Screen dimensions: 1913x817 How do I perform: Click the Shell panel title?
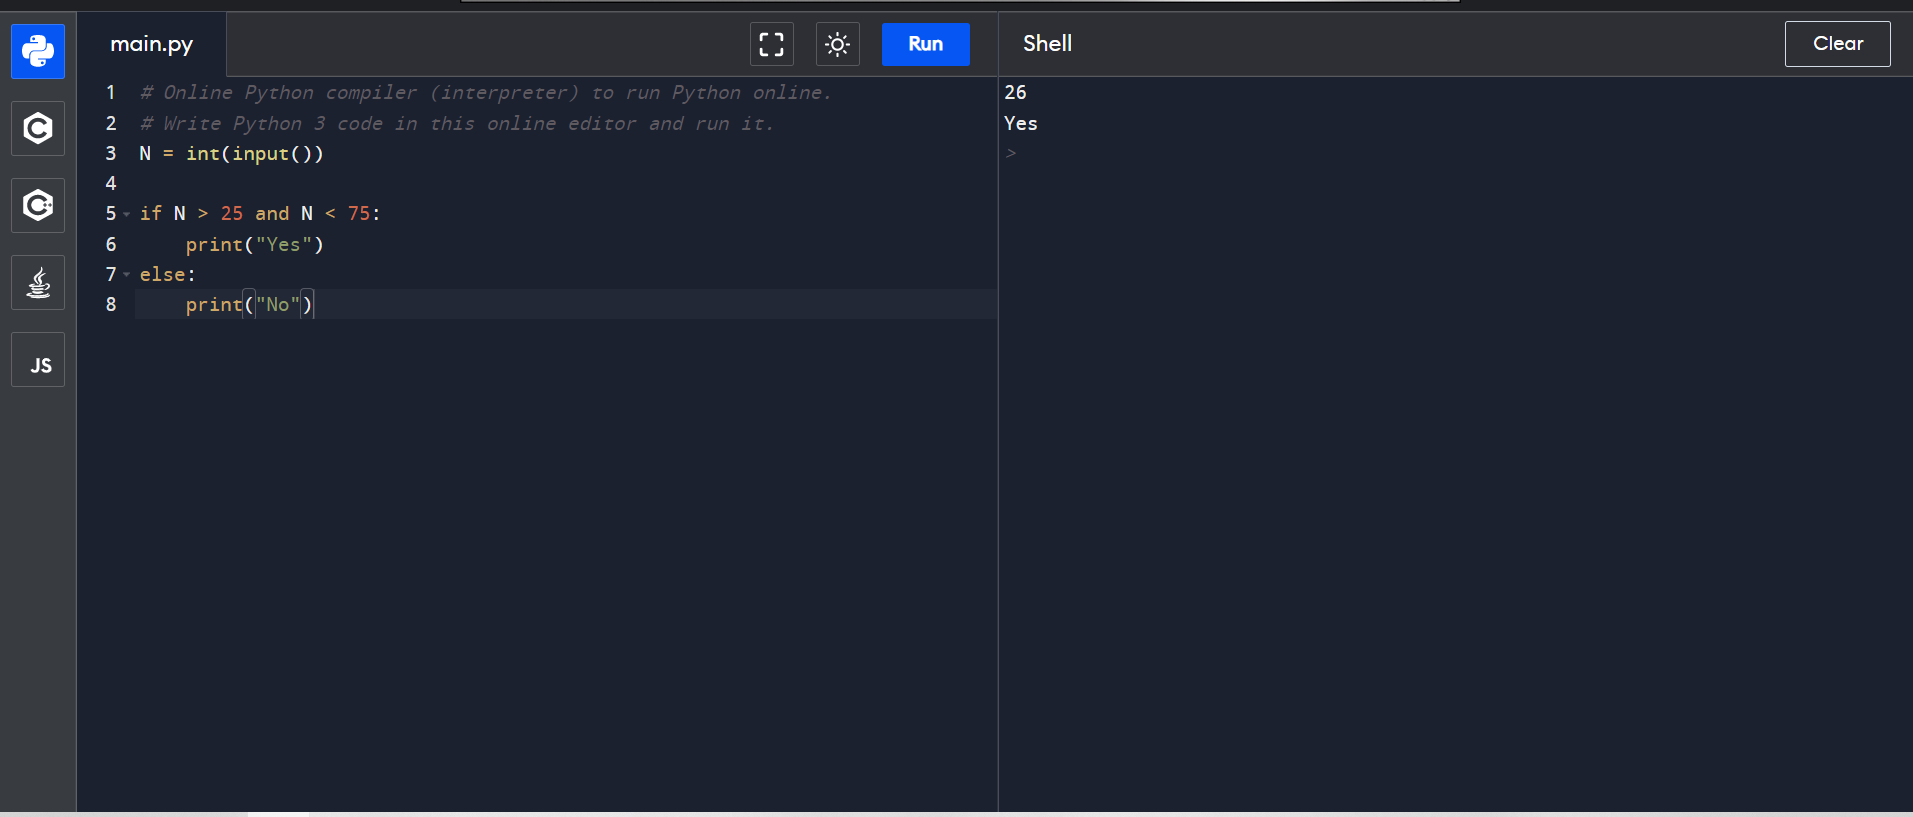pos(1047,44)
